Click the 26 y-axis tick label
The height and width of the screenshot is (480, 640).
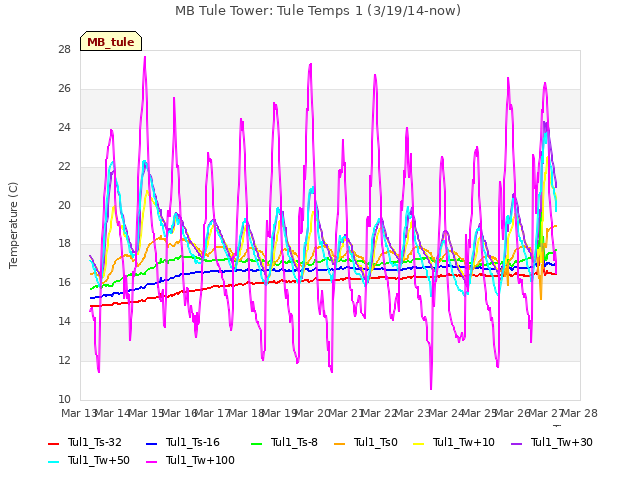tap(64, 89)
